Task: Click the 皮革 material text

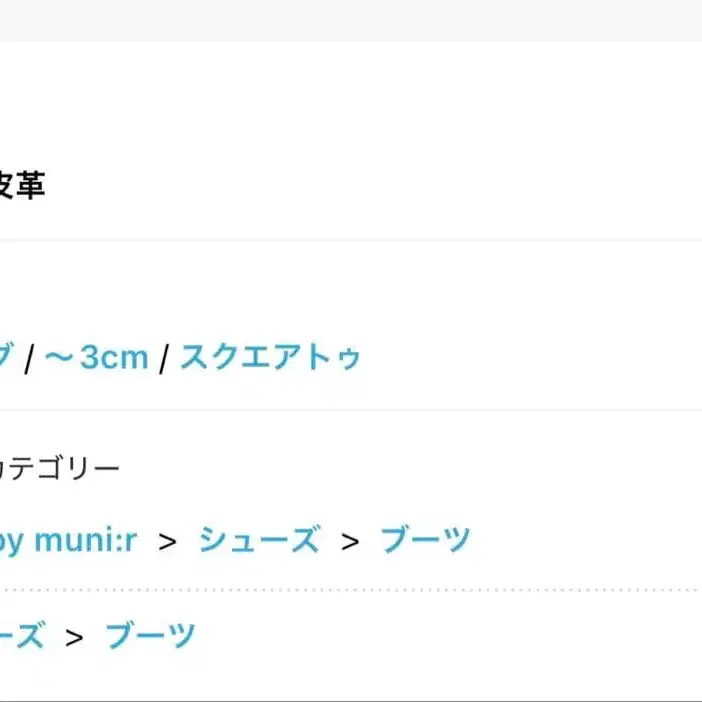Action: (22, 185)
